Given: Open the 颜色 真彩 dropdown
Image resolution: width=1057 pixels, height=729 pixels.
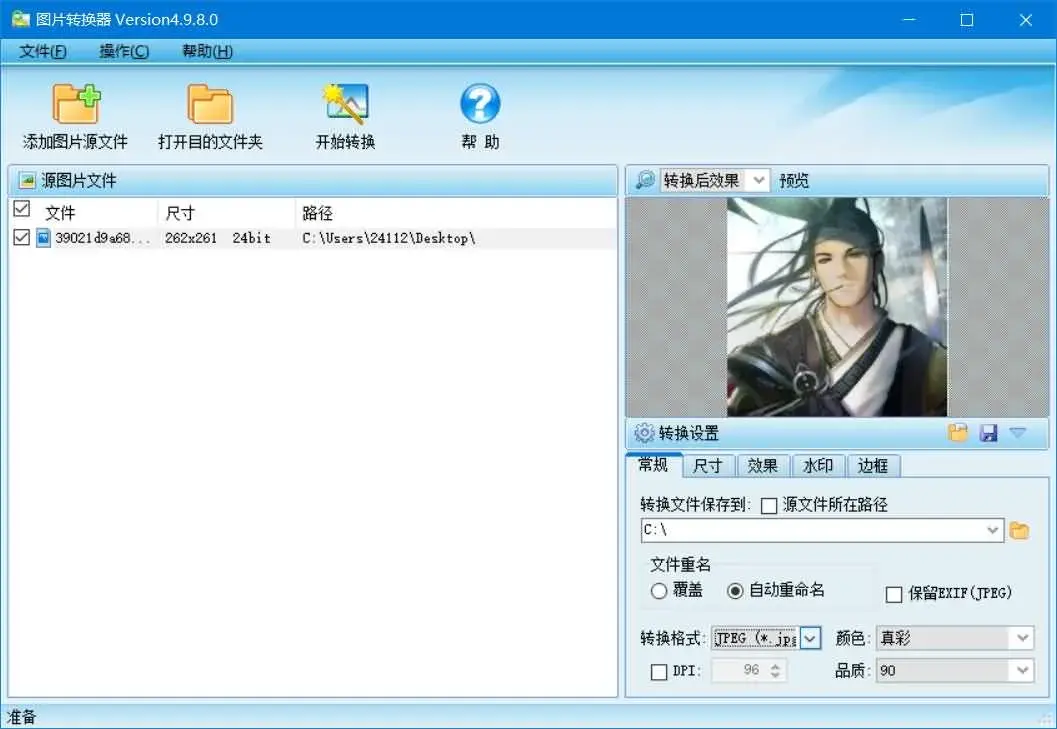Looking at the screenshot, I should (1023, 638).
